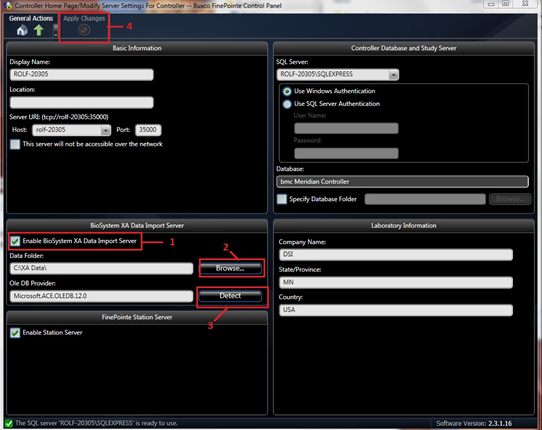542x430 pixels.
Task: Check 'This server will not be accessible' box
Action: [x=15, y=144]
